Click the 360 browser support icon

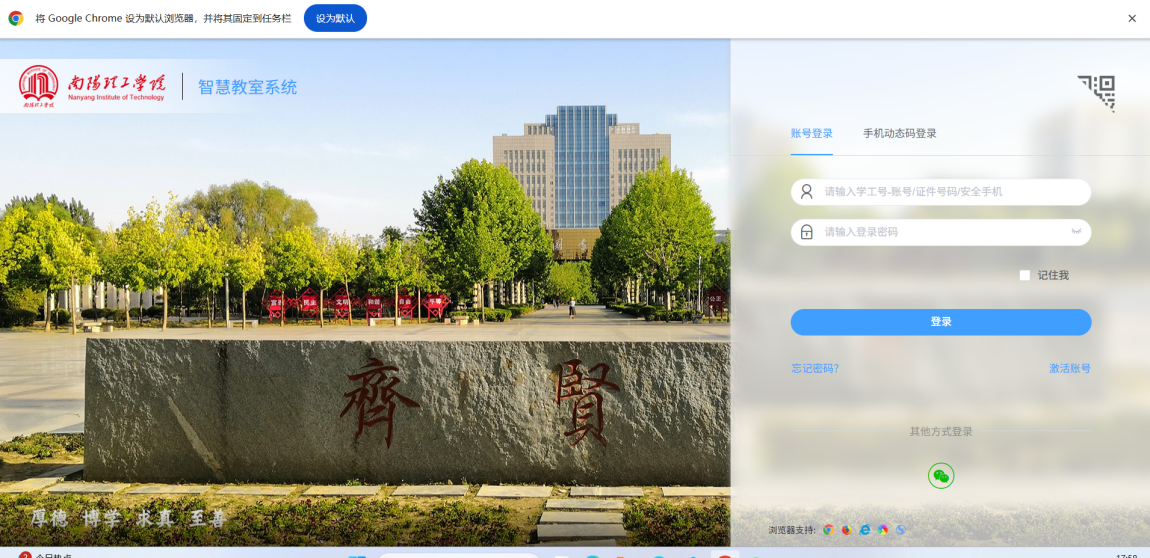[x=882, y=530]
